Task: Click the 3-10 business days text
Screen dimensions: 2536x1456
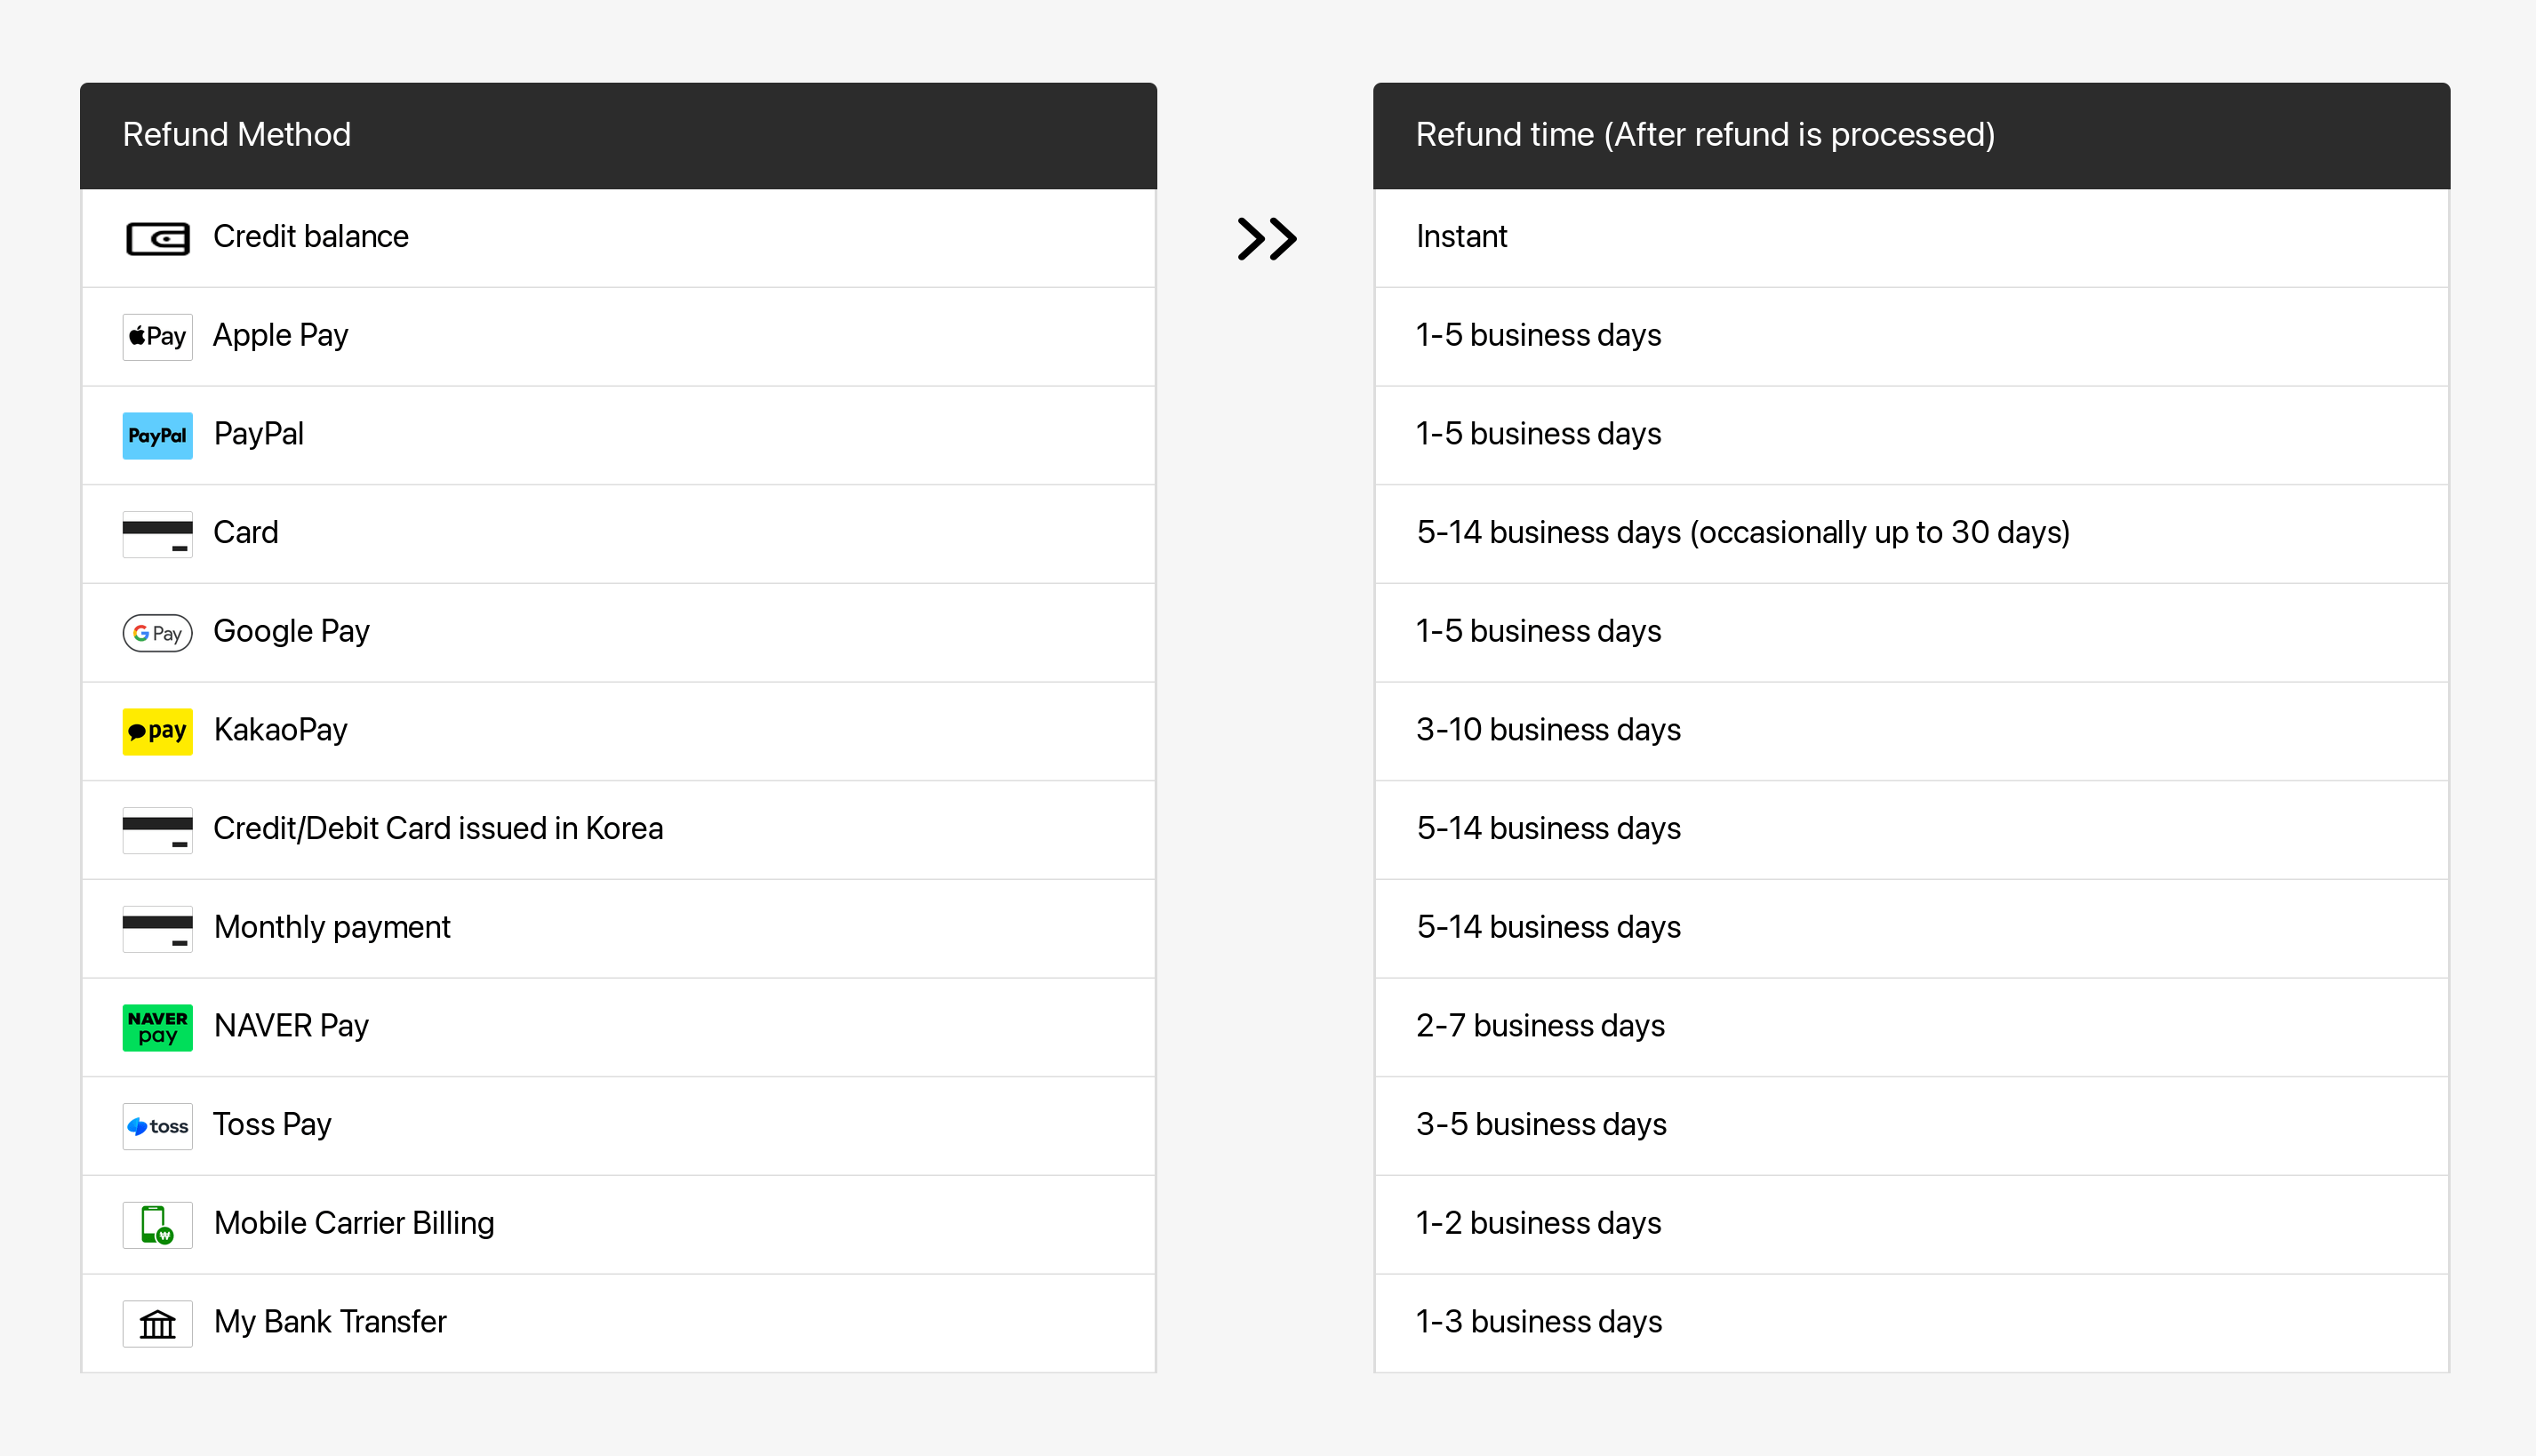Action: click(x=1547, y=730)
